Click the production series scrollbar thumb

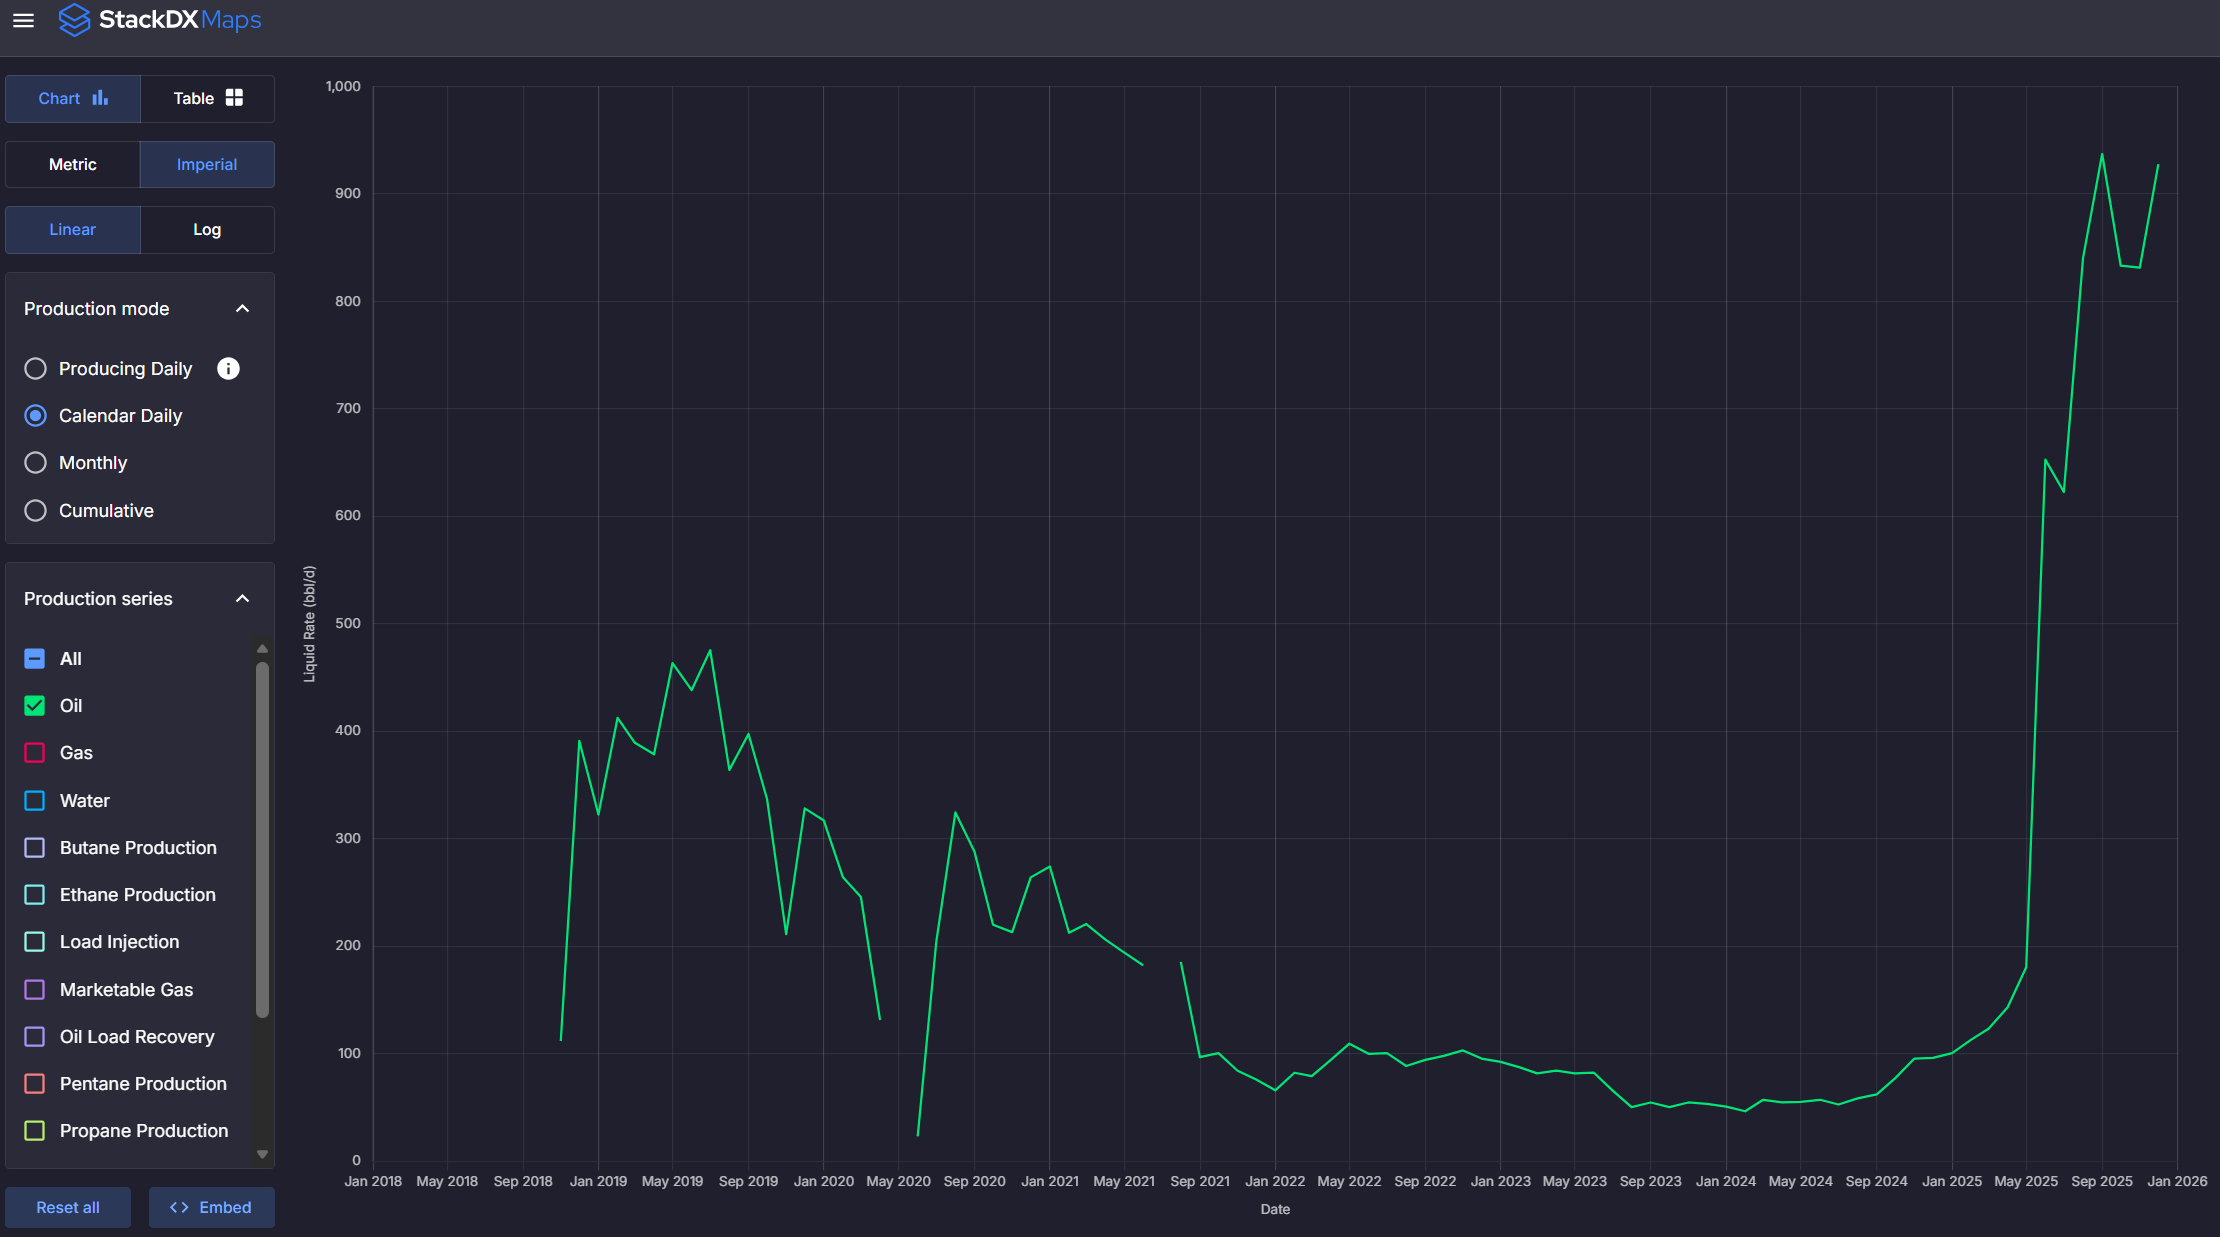(262, 840)
